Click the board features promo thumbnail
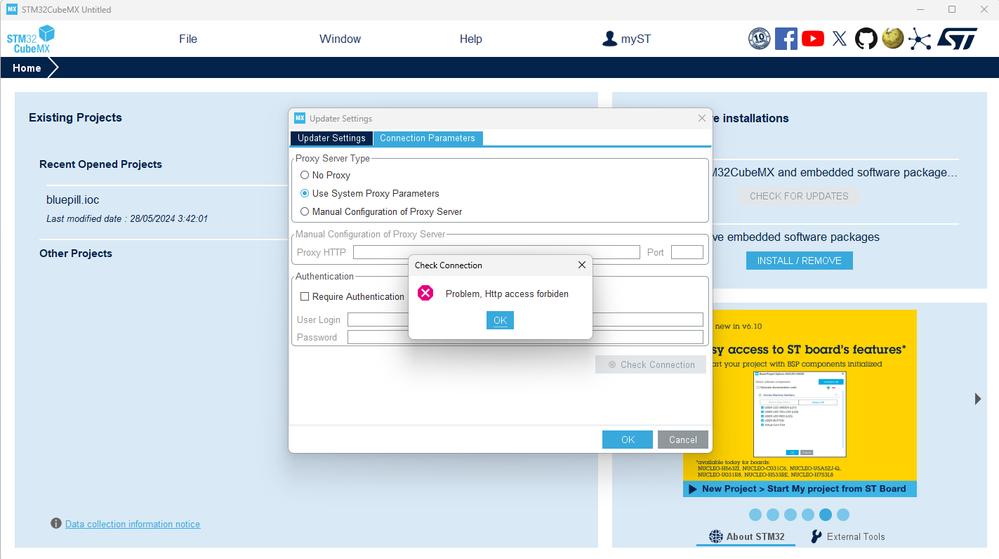Screen dimensions: 999x559 (x=800, y=414)
